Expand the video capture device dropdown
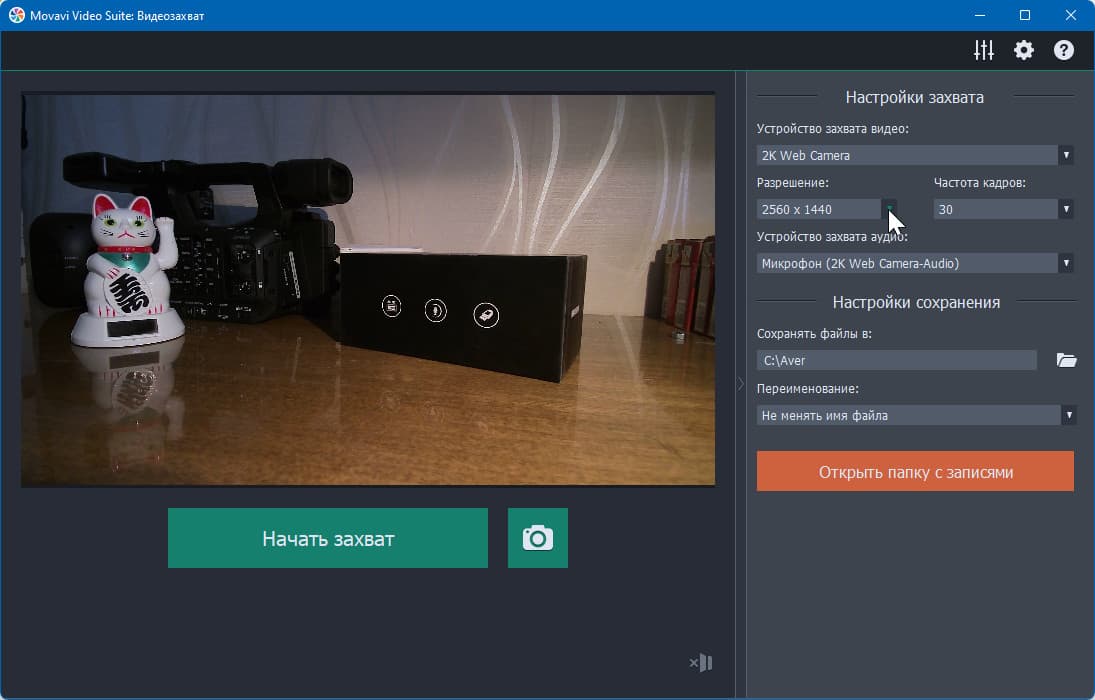Viewport: 1095px width, 700px height. pyautogui.click(x=915, y=155)
